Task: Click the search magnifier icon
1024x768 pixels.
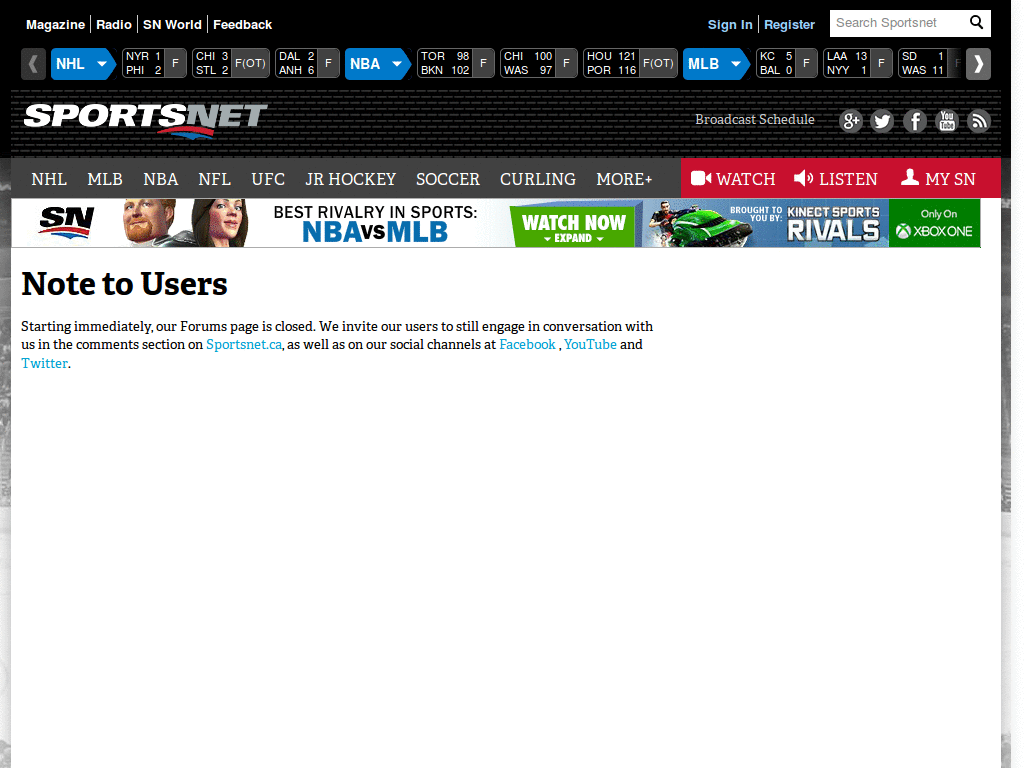Action: pos(976,23)
